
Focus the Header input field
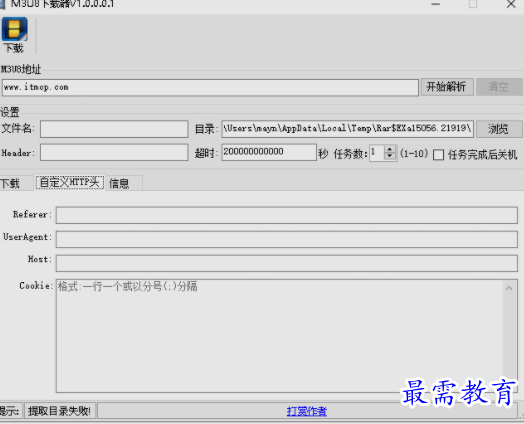tap(114, 152)
